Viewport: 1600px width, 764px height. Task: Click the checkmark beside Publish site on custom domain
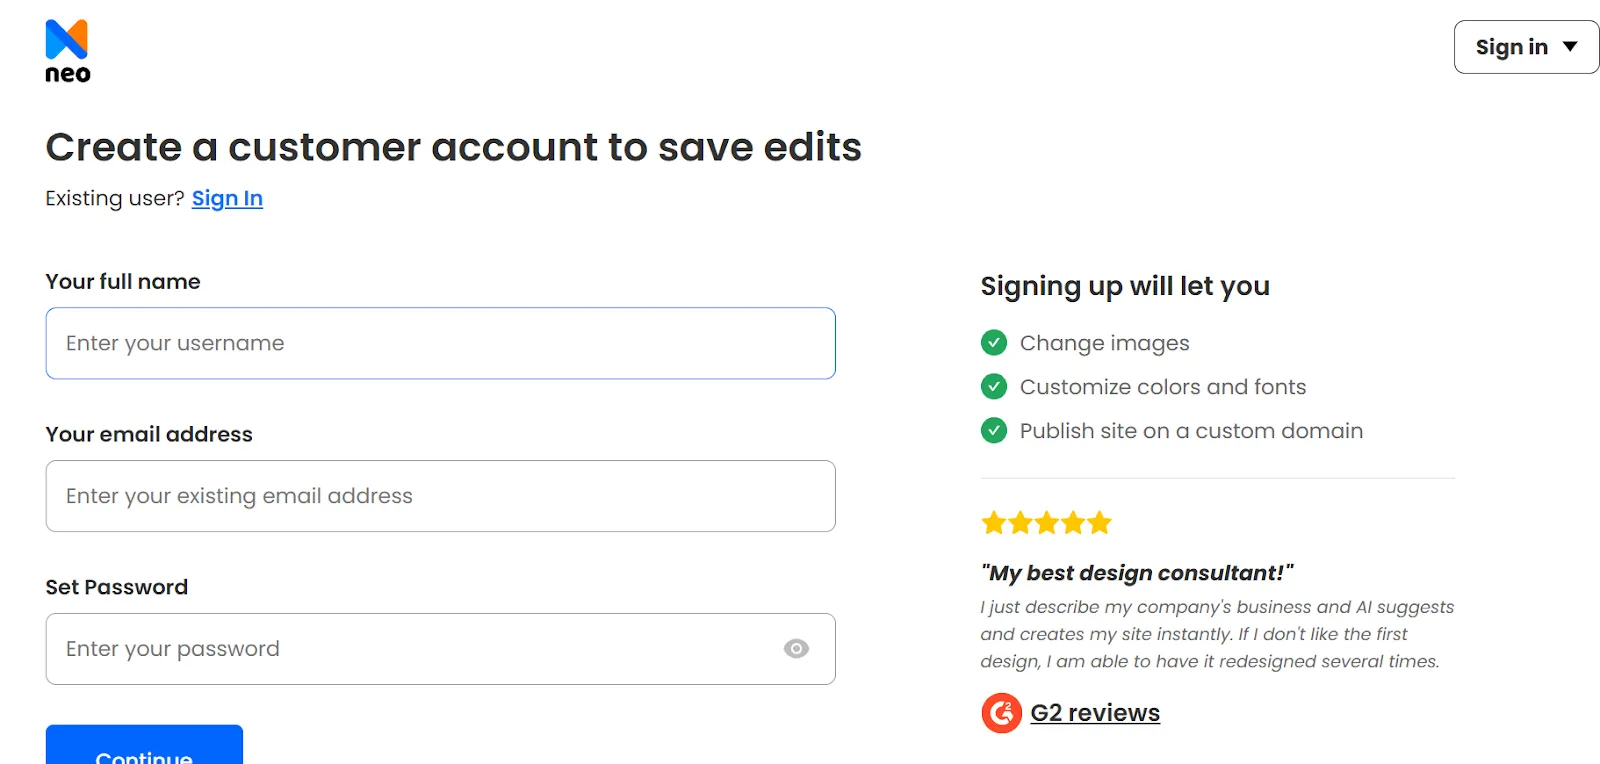pos(994,430)
